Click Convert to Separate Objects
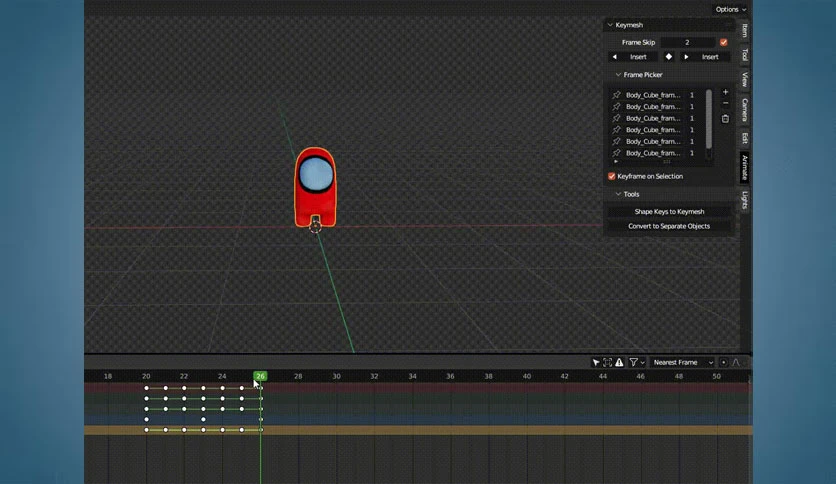This screenshot has width=836, height=484. pyautogui.click(x=669, y=226)
